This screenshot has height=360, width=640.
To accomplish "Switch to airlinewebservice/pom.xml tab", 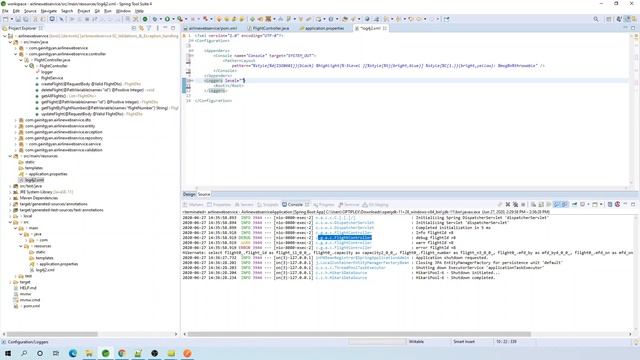I will [x=212, y=28].
